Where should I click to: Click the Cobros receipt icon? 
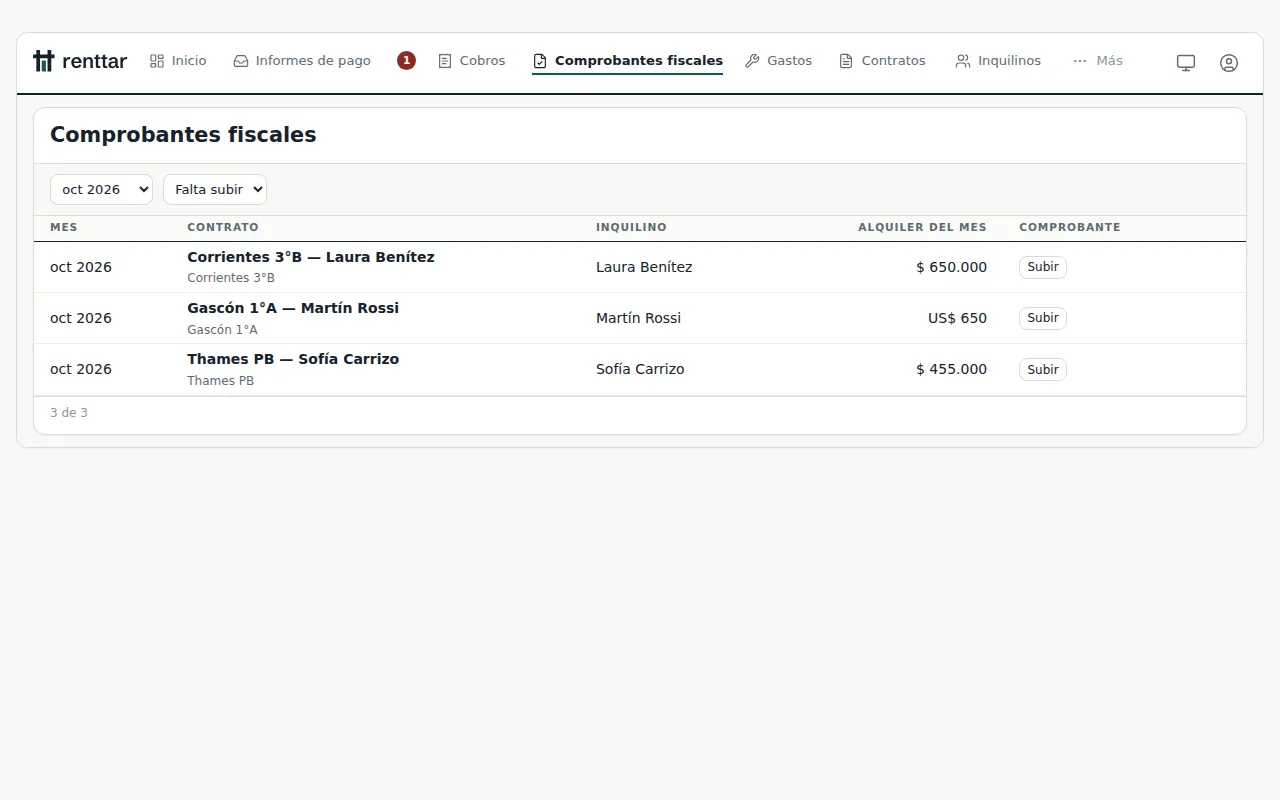click(445, 61)
